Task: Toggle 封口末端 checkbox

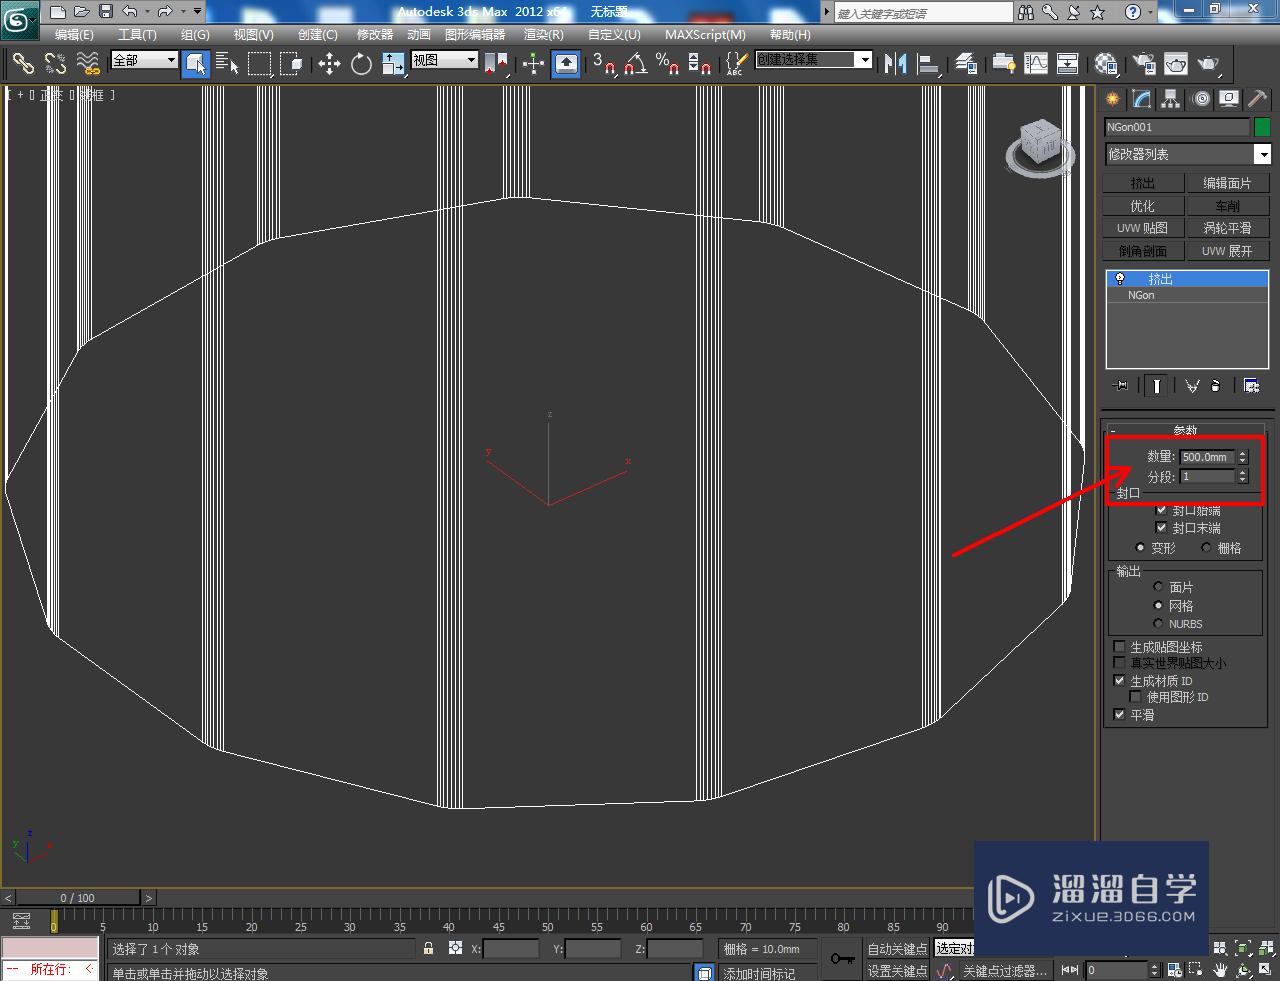Action: (x=1161, y=527)
